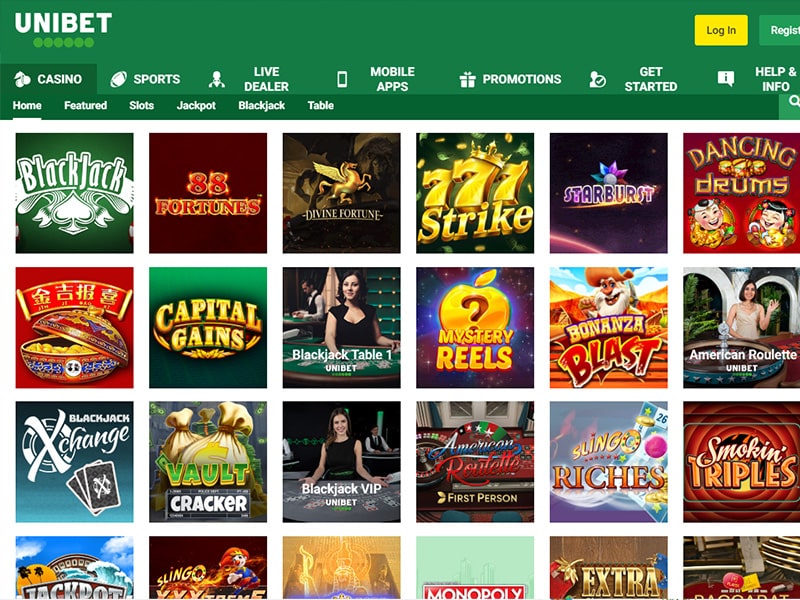Image resolution: width=800 pixels, height=600 pixels.
Task: Open the golden Egyptian pharaoh game tile
Action: tap(342, 567)
